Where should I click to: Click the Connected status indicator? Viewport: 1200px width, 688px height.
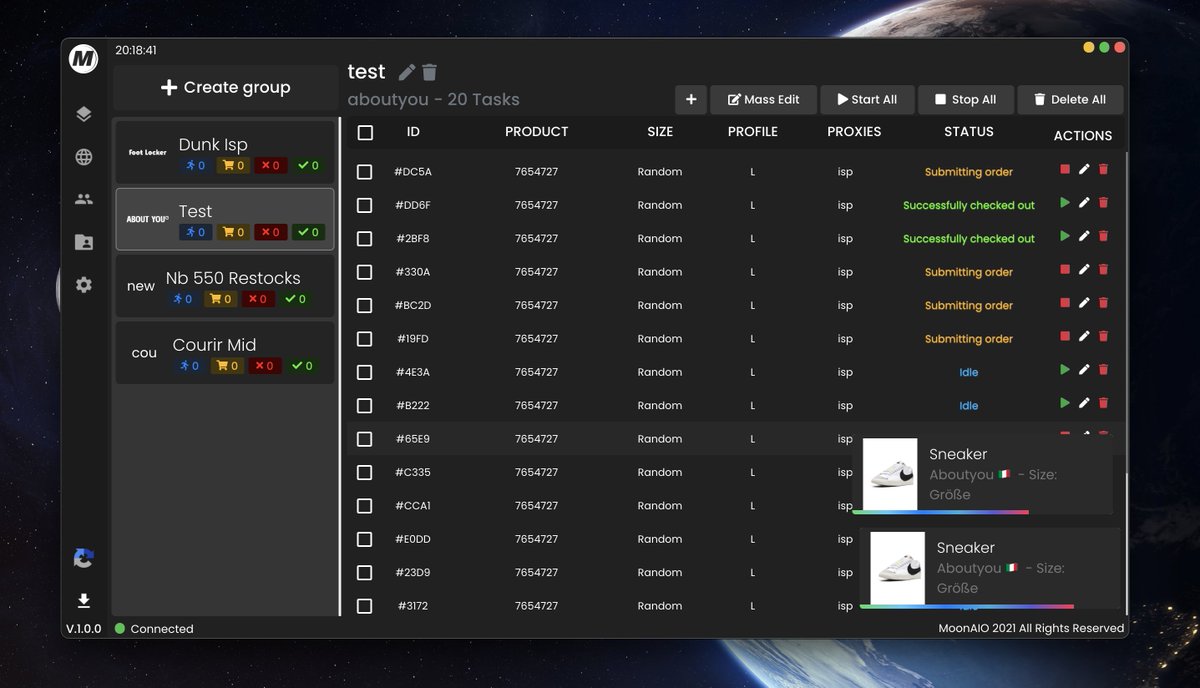tap(154, 629)
